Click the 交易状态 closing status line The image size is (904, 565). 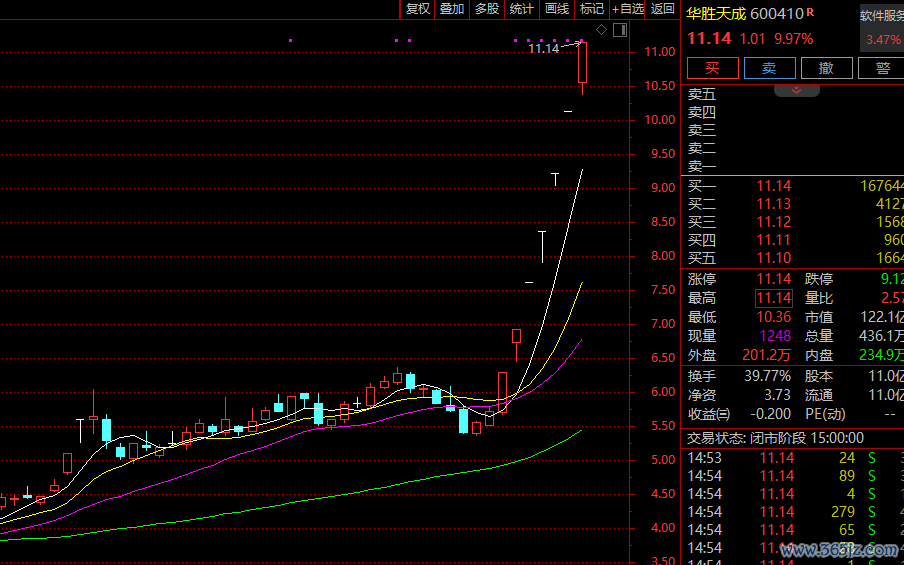click(775, 438)
